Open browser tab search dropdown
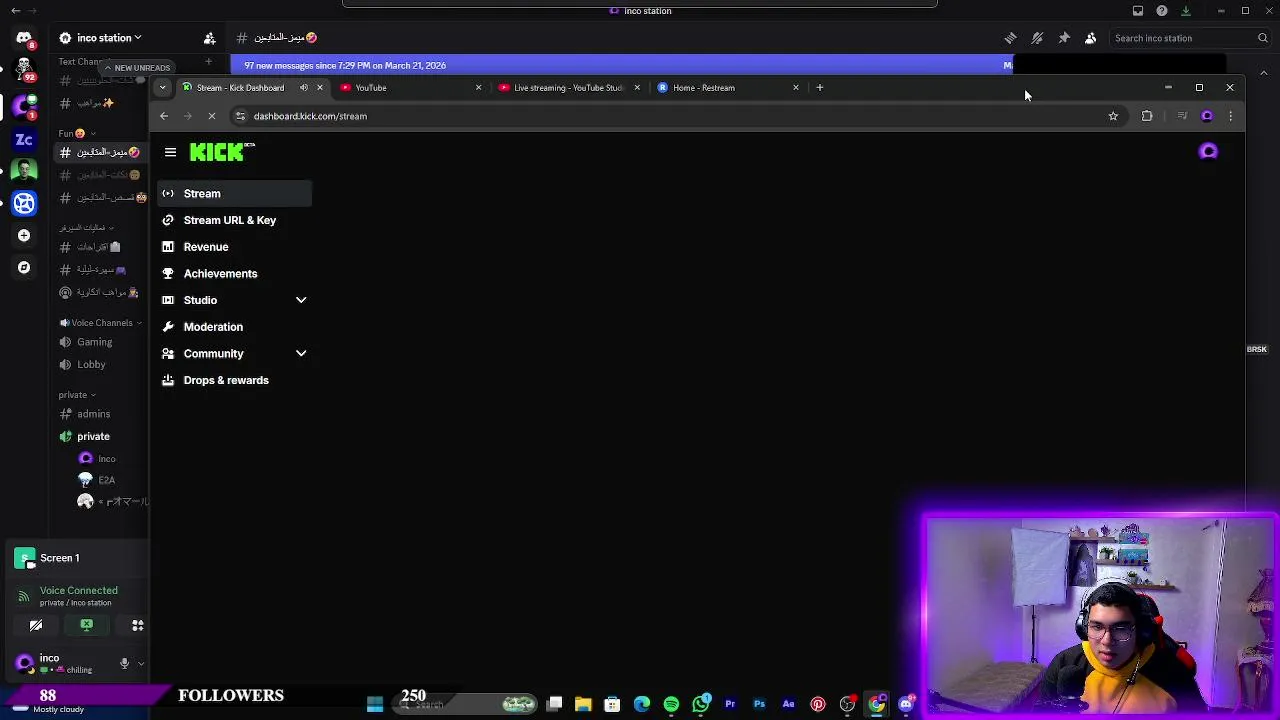Image resolution: width=1280 pixels, height=720 pixels. pyautogui.click(x=162, y=88)
